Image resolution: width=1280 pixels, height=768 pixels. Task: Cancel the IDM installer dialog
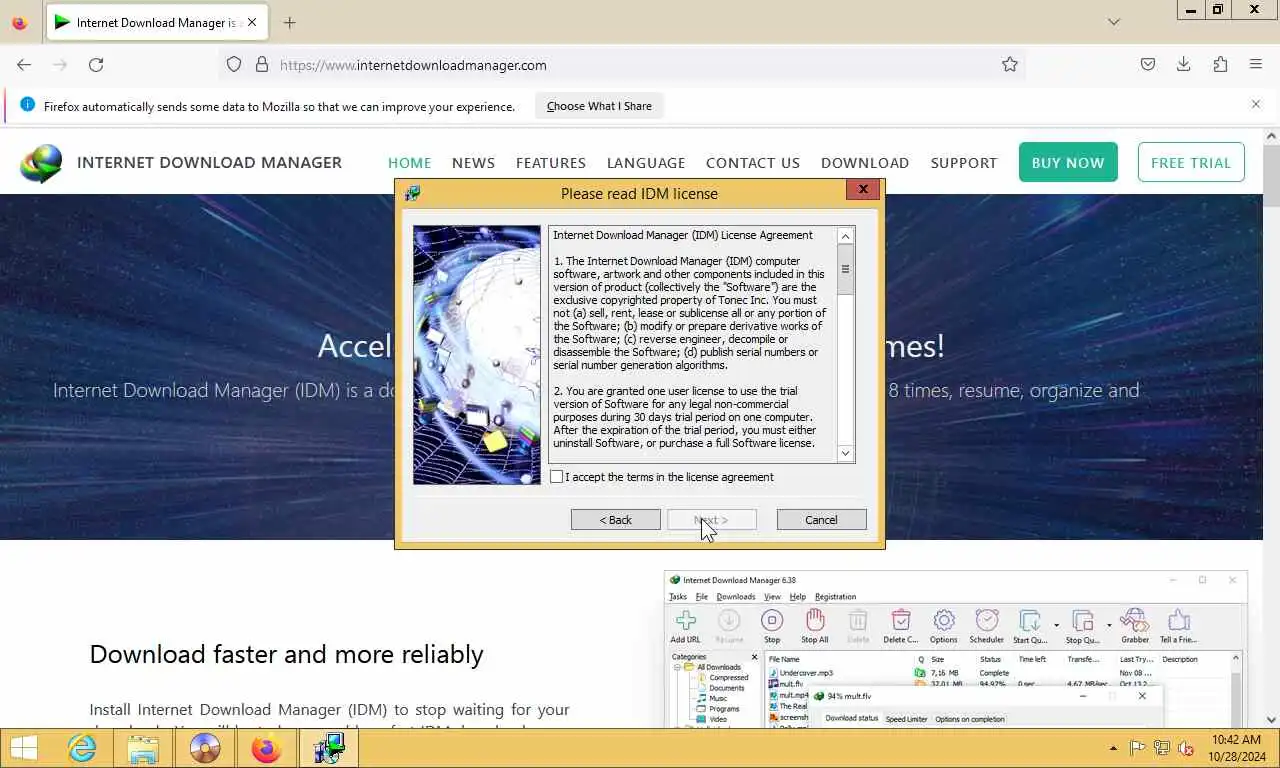coord(821,520)
